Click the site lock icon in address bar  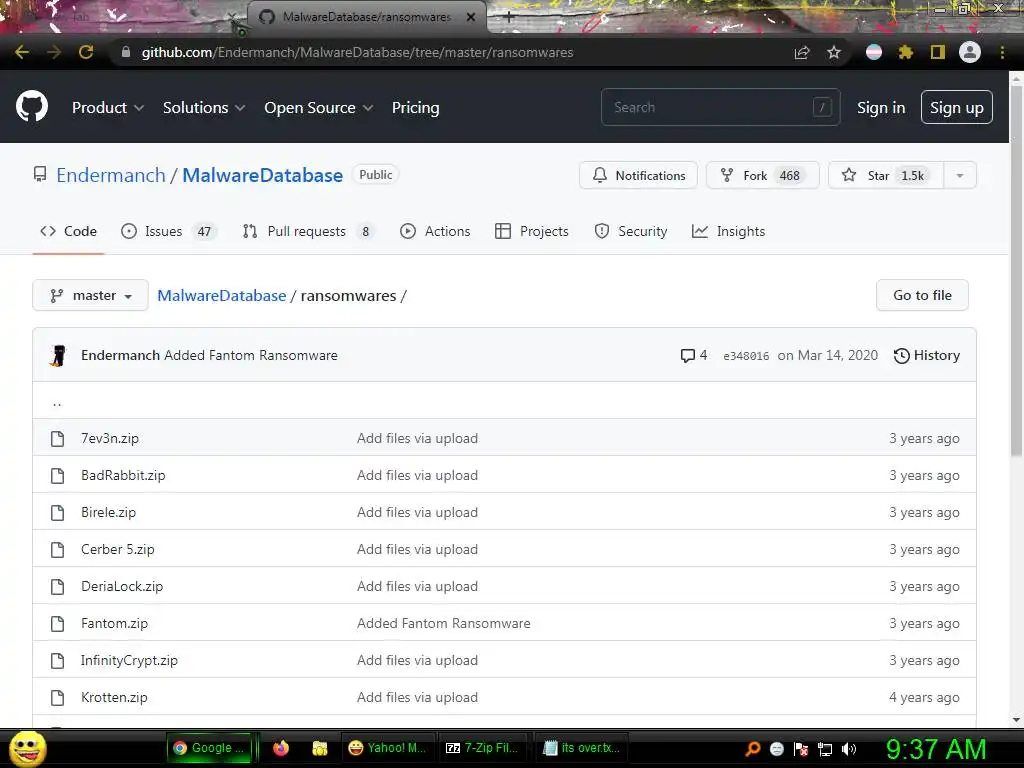point(126,52)
